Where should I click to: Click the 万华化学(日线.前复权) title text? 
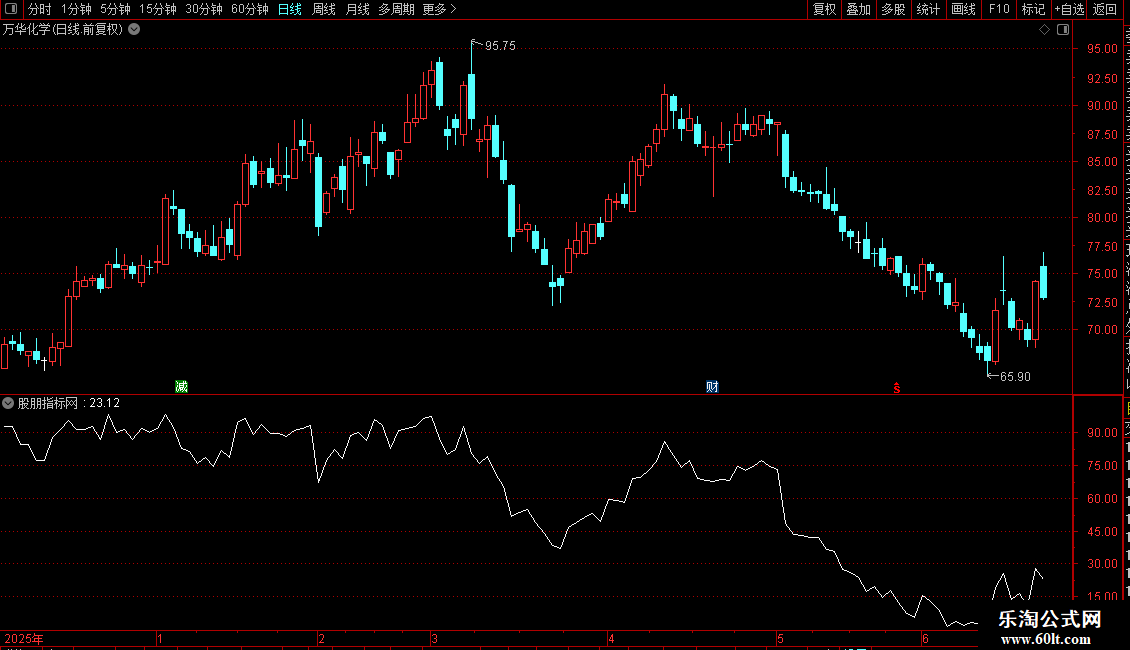tap(63, 30)
